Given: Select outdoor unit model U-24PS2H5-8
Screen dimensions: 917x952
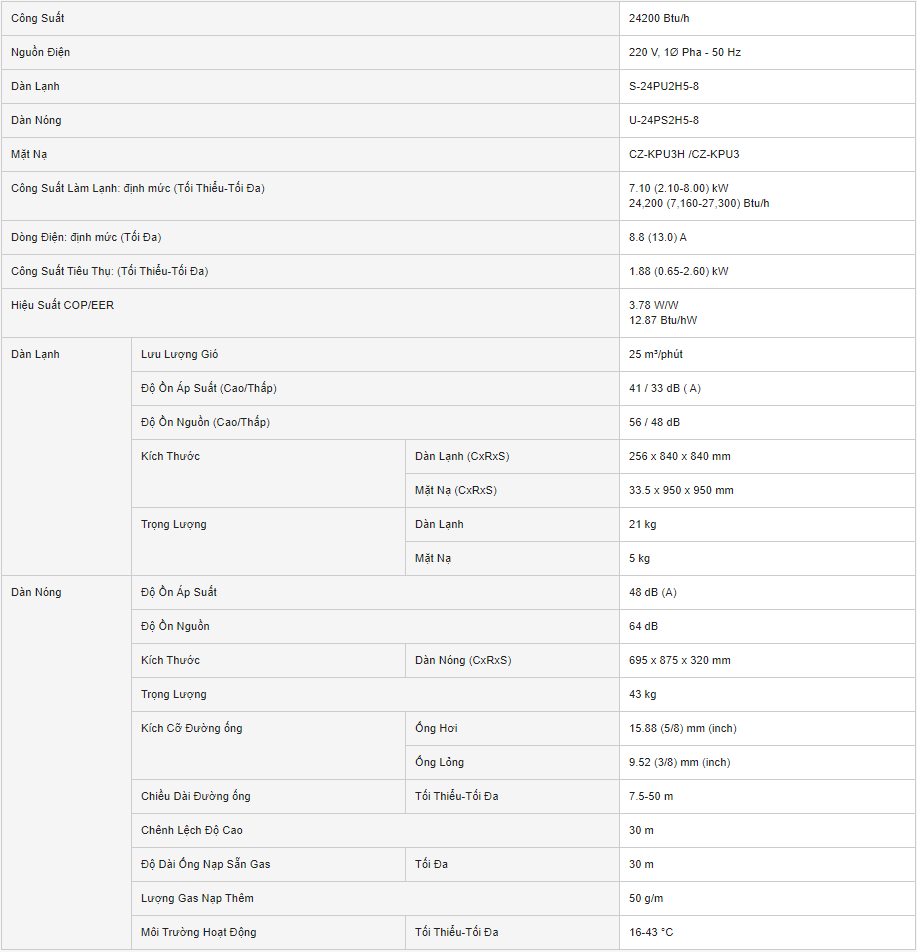Looking at the screenshot, I should tap(664, 120).
